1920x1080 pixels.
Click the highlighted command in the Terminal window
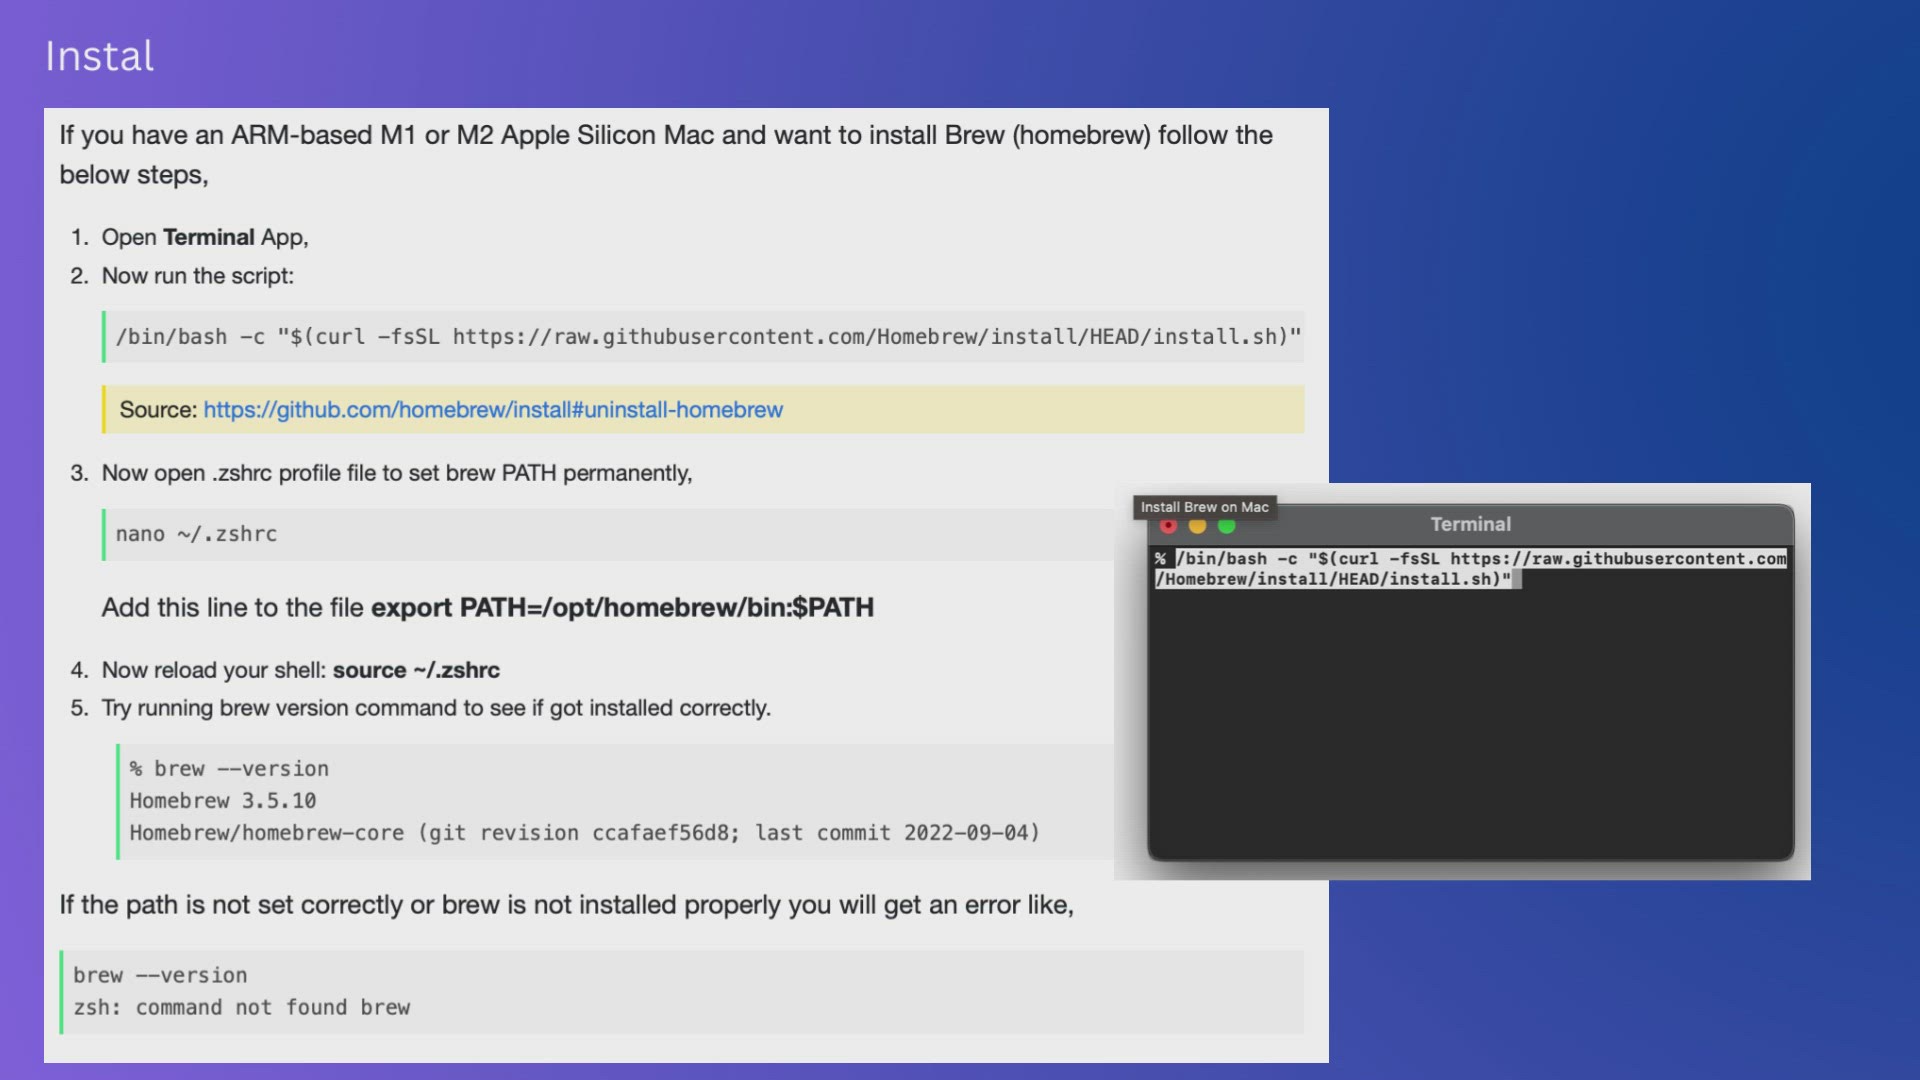pyautogui.click(x=1470, y=568)
